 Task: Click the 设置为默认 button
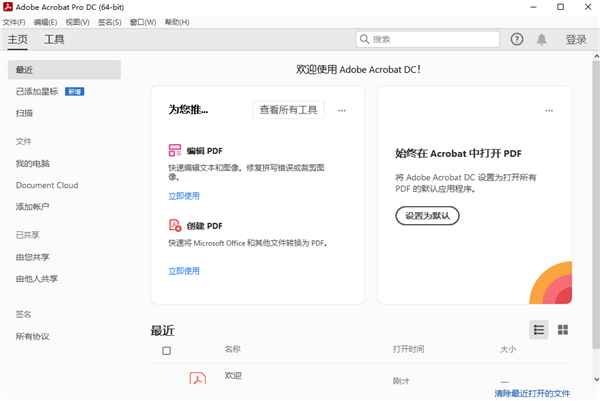click(427, 215)
